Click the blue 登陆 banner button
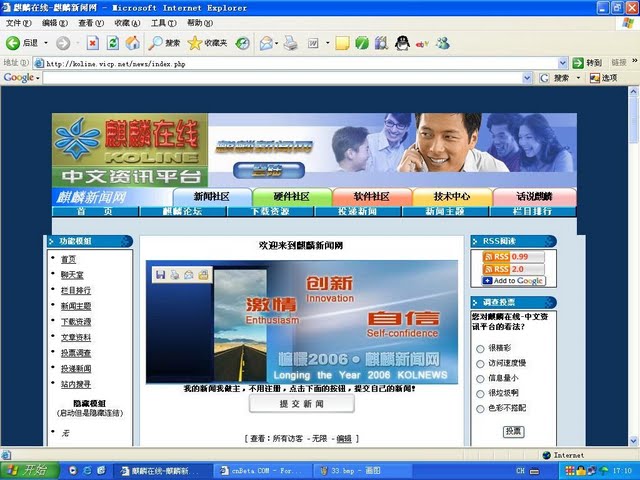The height and width of the screenshot is (480, 640). [269, 170]
